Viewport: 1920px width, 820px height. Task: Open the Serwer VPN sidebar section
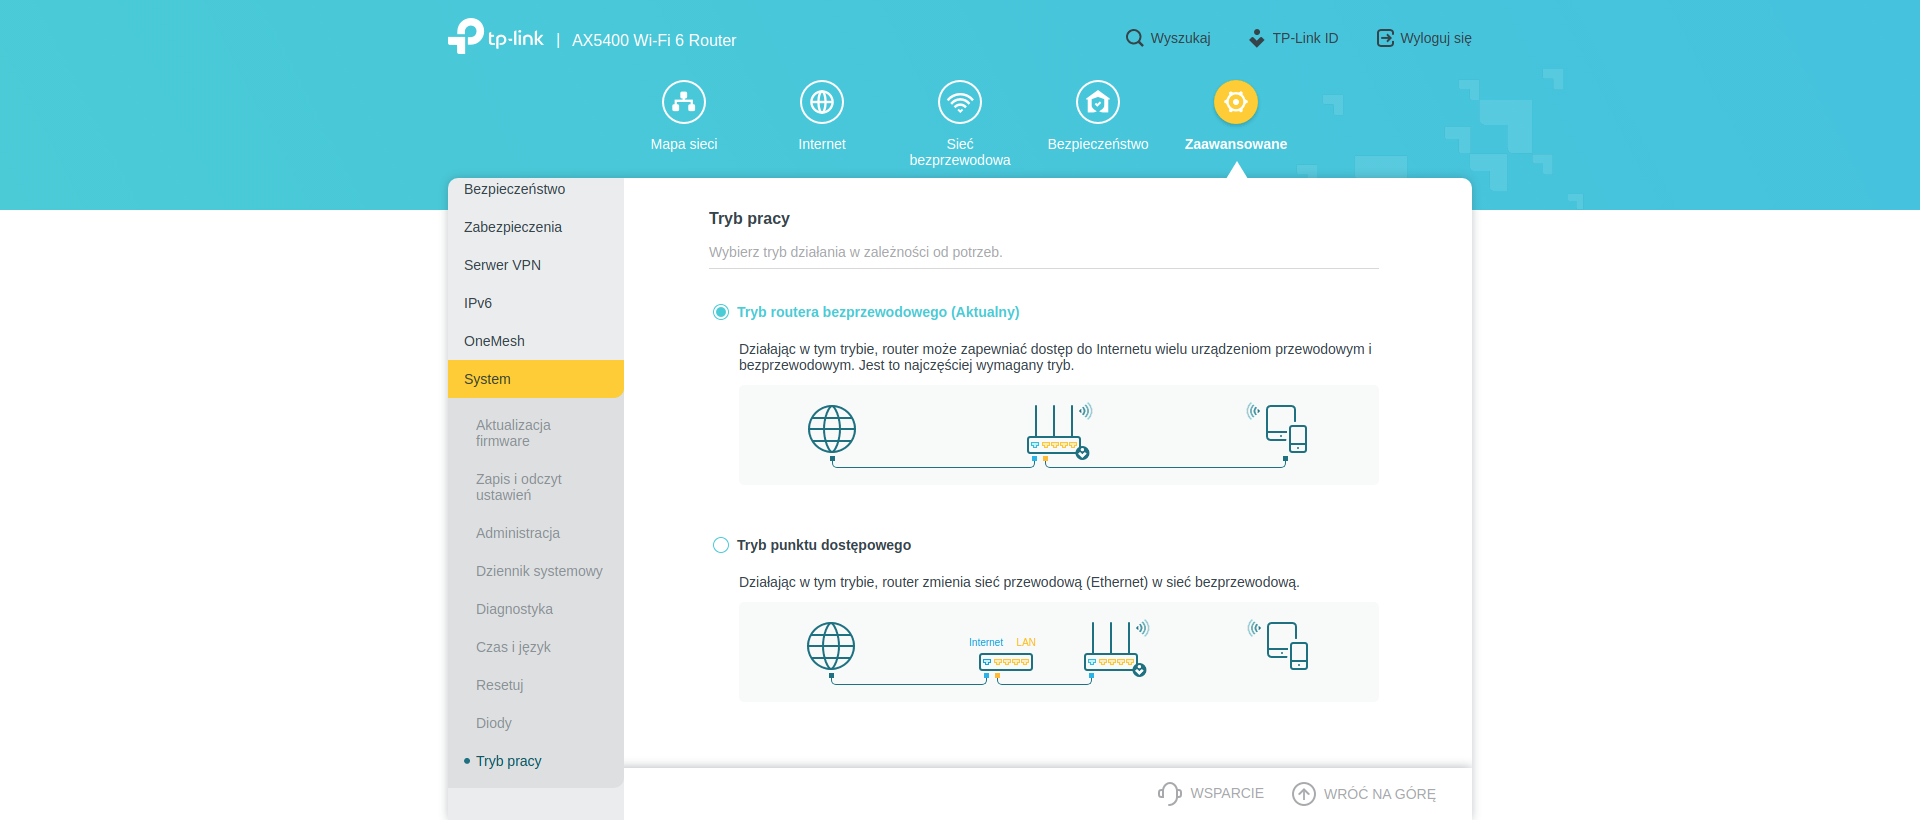click(502, 265)
